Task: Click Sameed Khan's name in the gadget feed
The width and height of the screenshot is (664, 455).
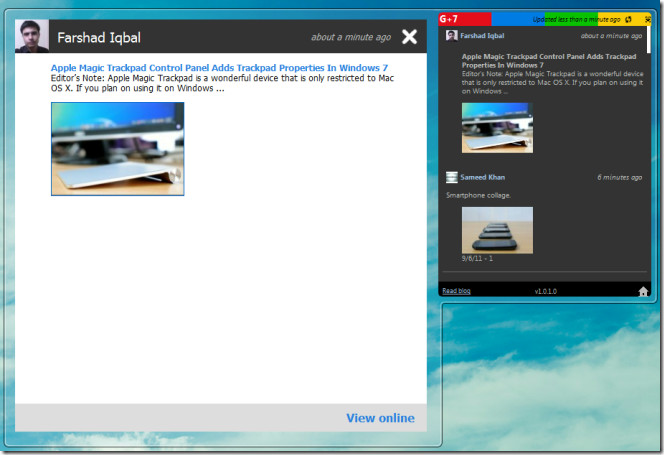Action: click(x=482, y=177)
